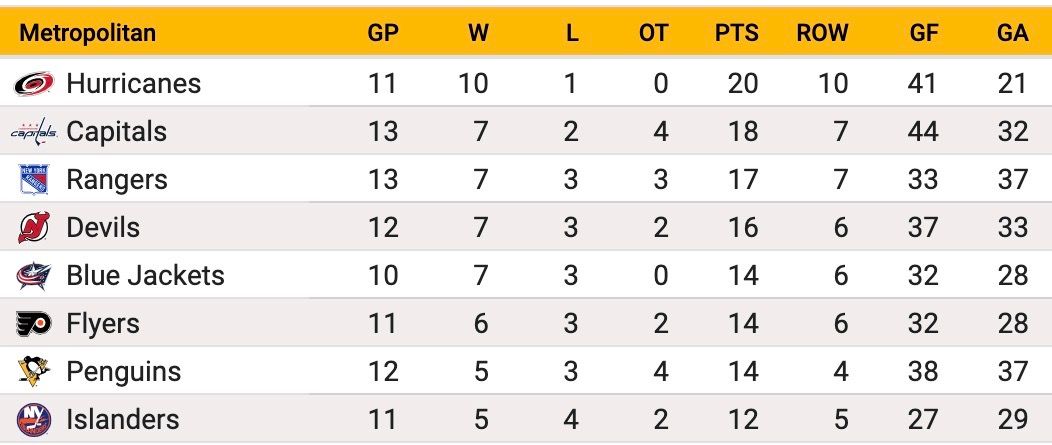This screenshot has width=1052, height=445.
Task: Click the Devils team logo
Action: point(34,228)
